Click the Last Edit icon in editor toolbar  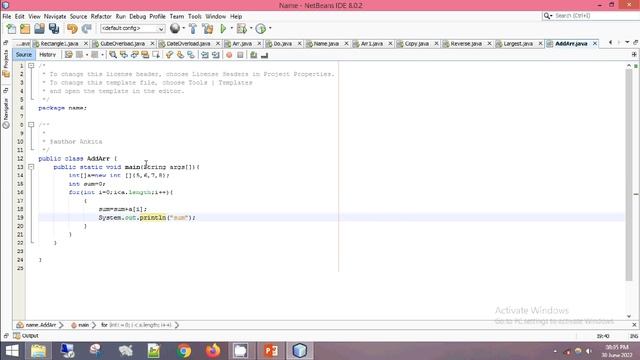tap(69, 55)
